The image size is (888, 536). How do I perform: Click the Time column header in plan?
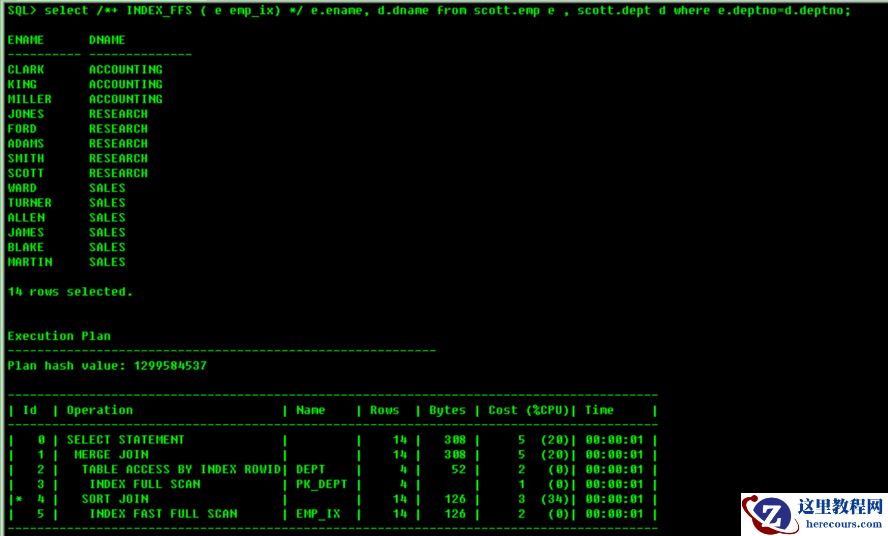click(x=599, y=410)
